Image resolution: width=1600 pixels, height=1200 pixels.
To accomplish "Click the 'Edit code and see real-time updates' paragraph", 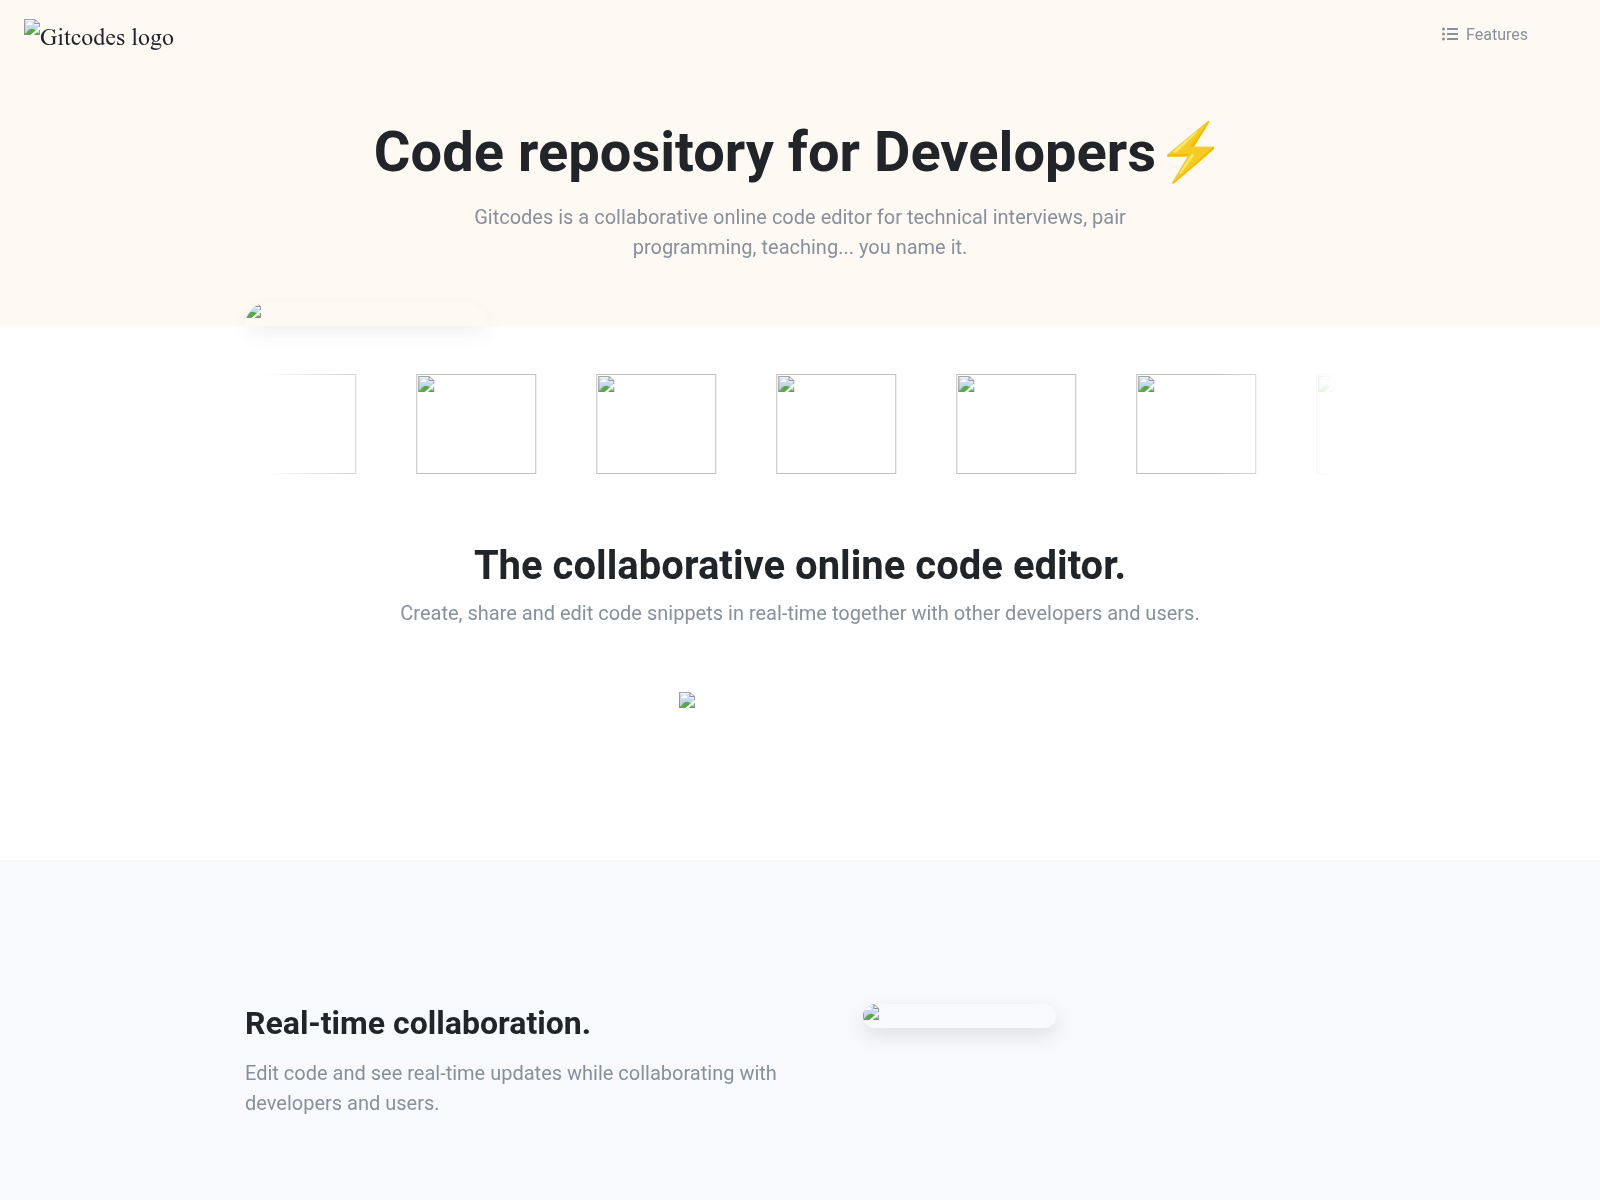I will click(510, 1088).
